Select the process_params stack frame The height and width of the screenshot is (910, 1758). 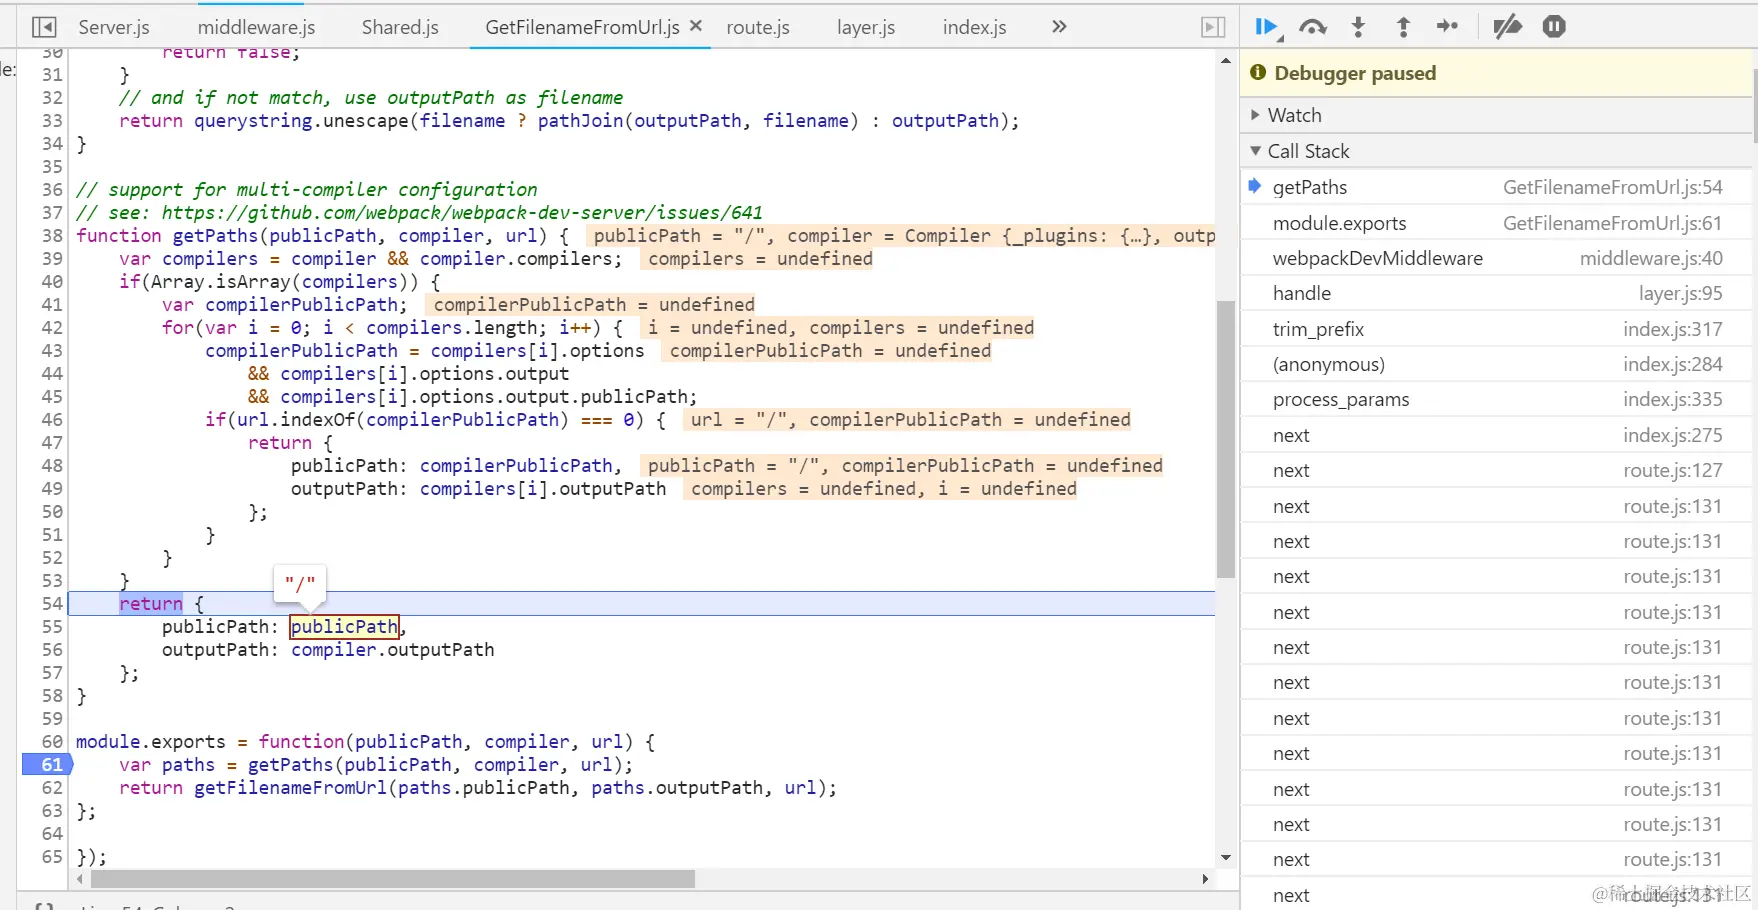click(1497, 399)
